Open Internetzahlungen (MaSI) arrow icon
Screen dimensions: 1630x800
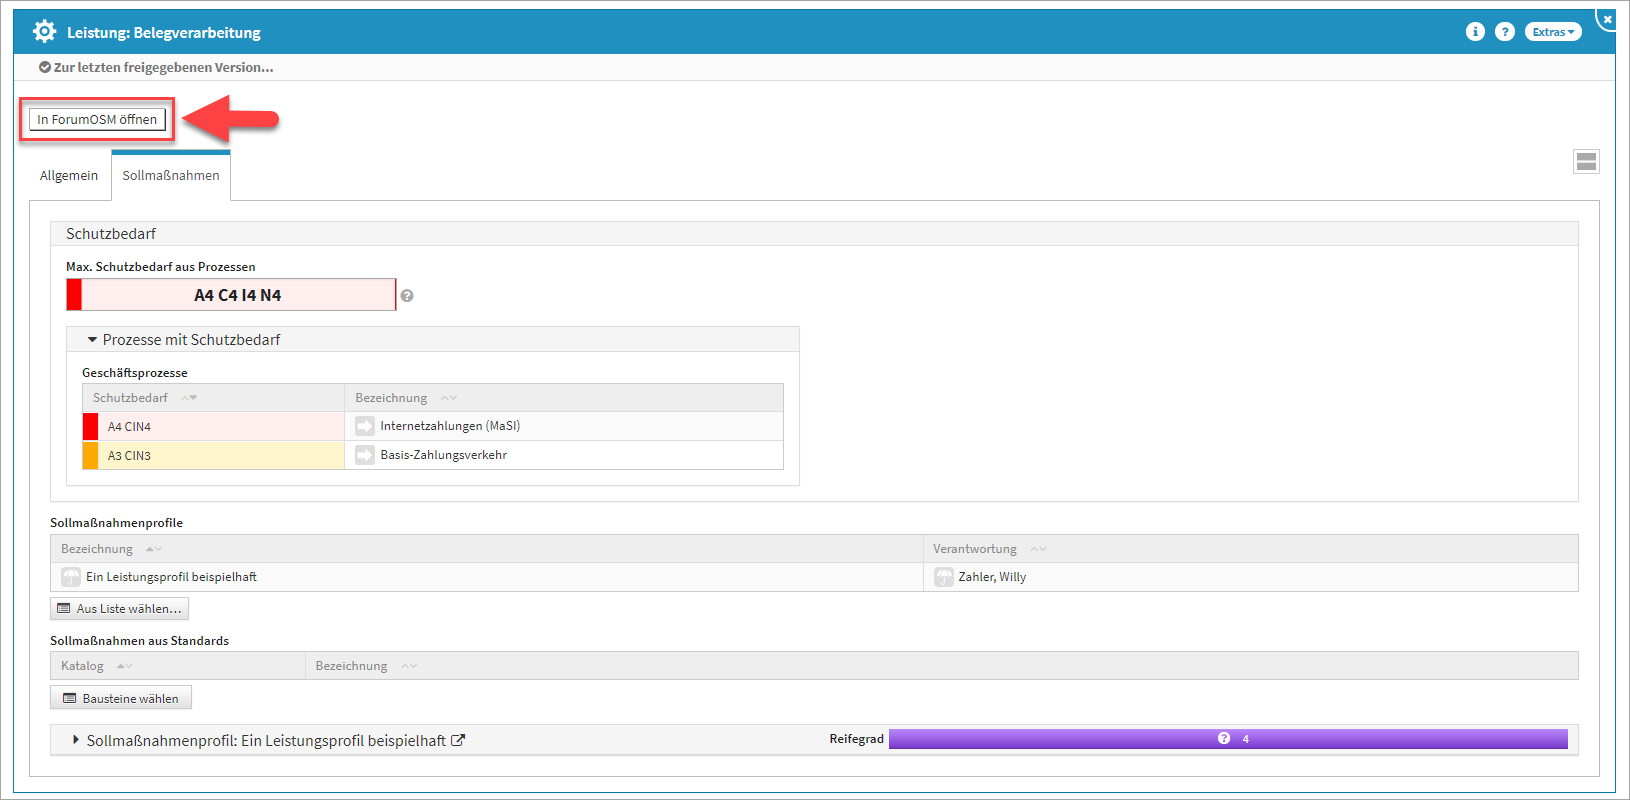(365, 426)
